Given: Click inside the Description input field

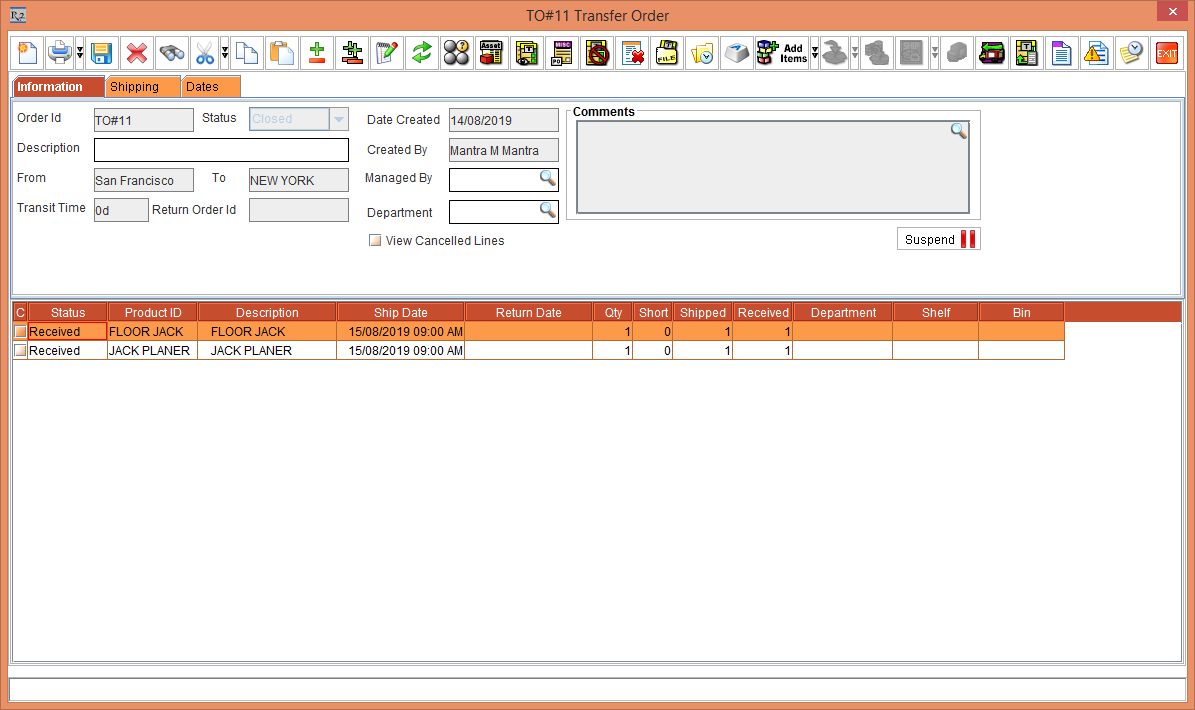Looking at the screenshot, I should coord(220,149).
